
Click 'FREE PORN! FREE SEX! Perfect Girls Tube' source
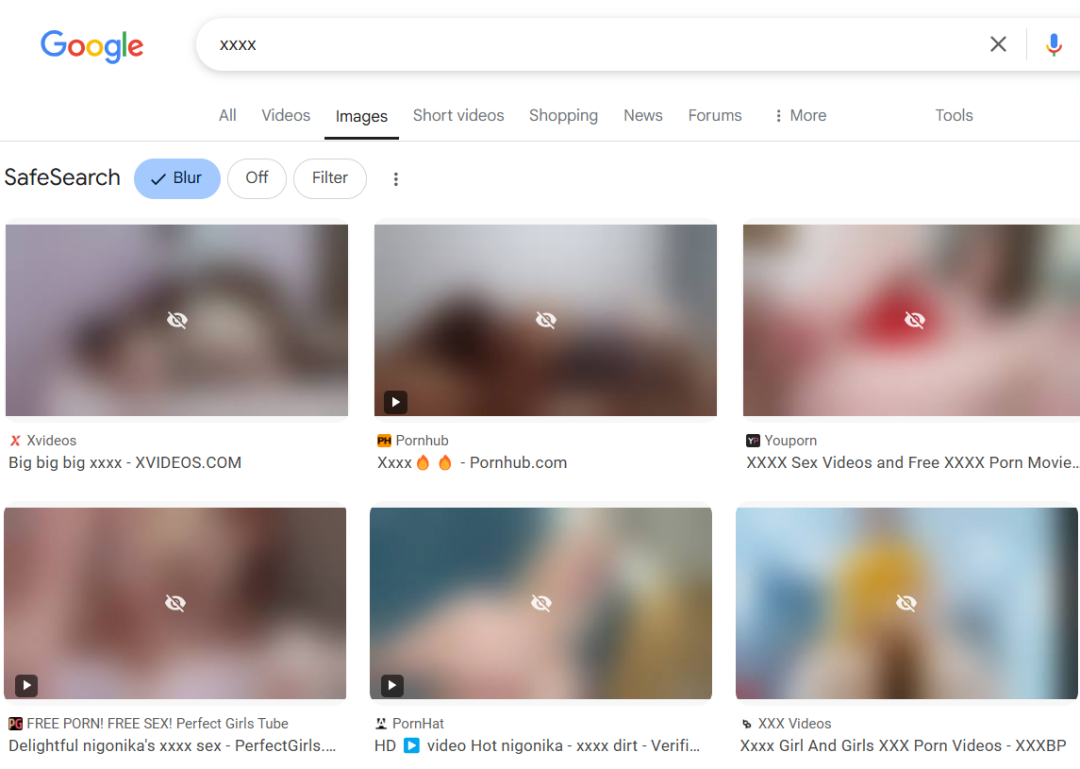(x=157, y=724)
